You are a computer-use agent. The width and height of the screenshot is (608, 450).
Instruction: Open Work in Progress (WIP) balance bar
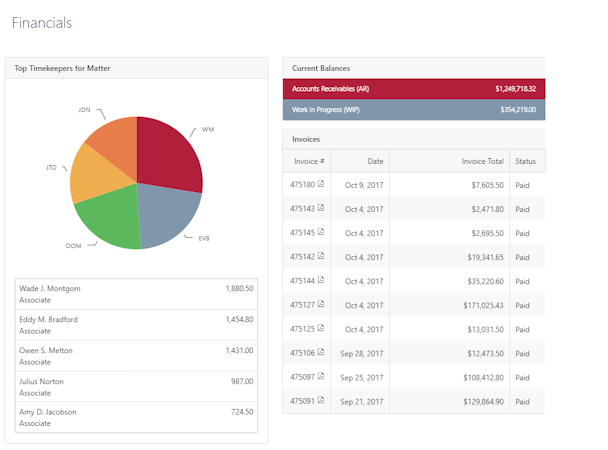pyautogui.click(x=414, y=110)
